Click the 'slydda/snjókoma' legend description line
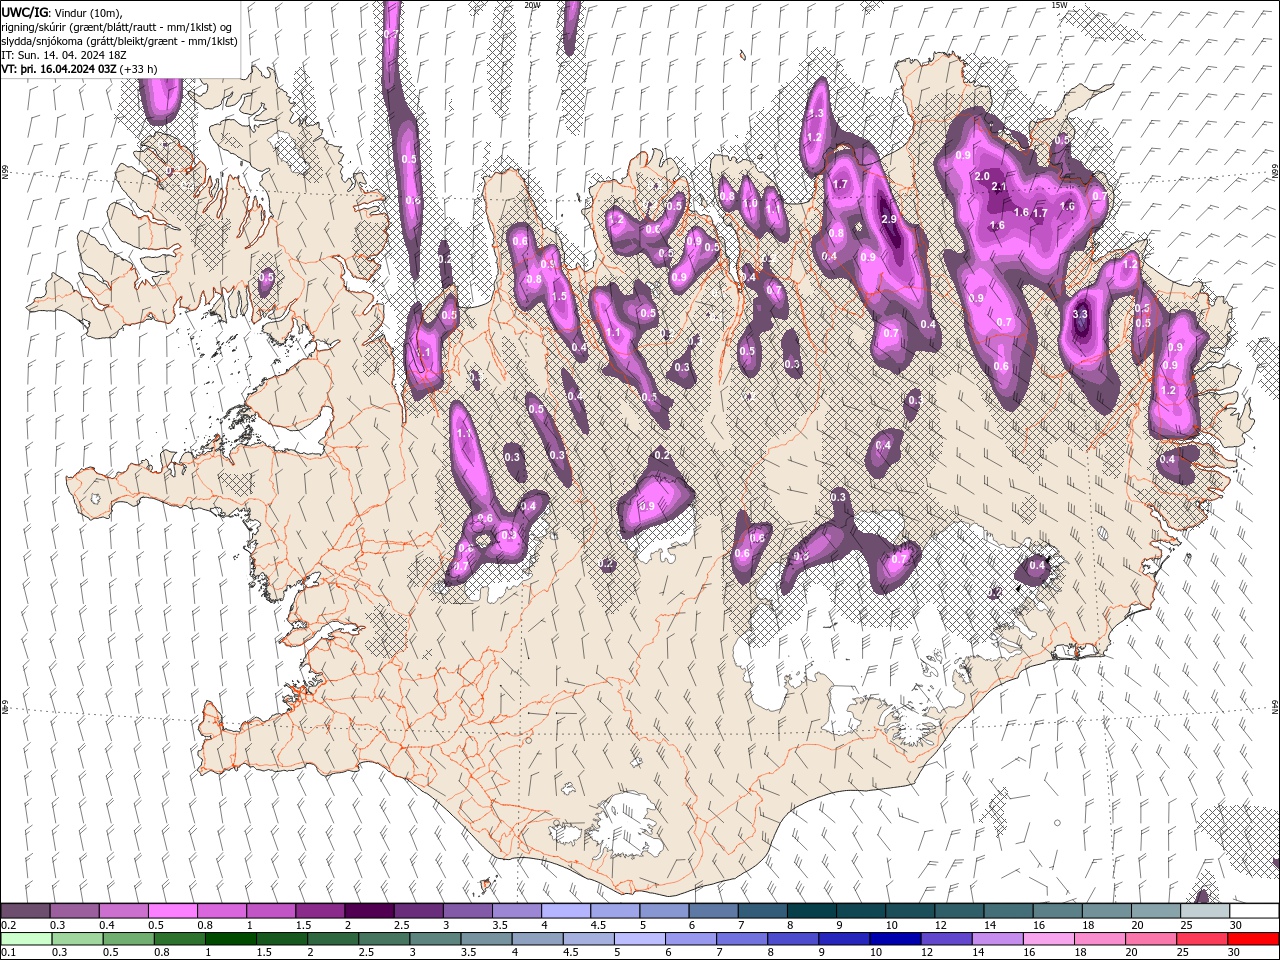This screenshot has width=1280, height=960. tap(119, 41)
